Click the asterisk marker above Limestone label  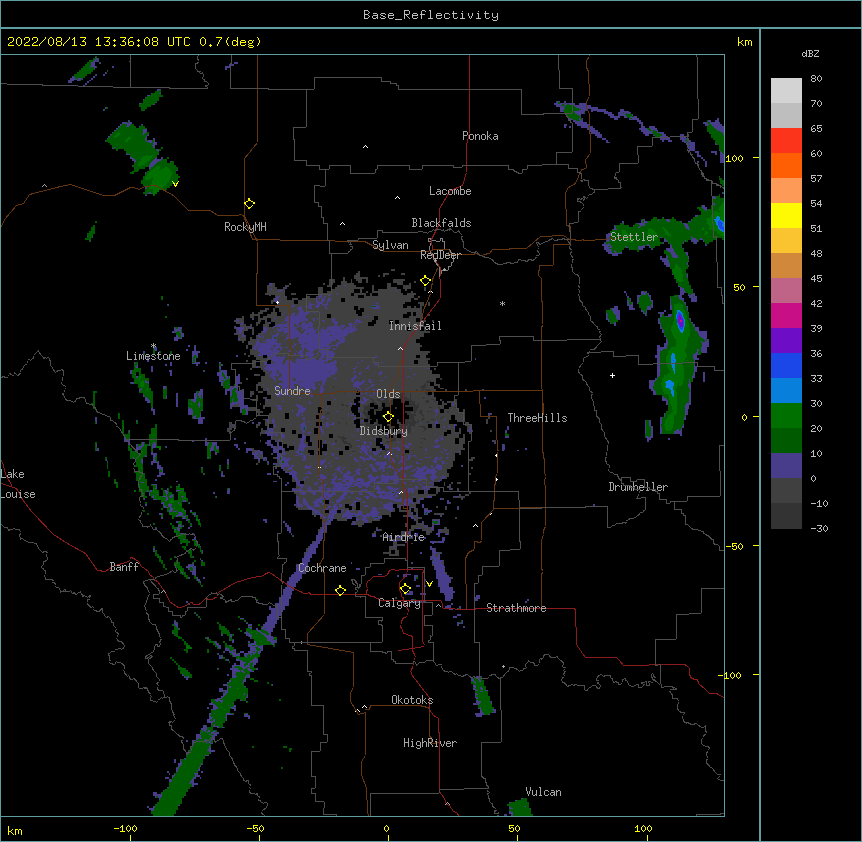pyautogui.click(x=154, y=346)
